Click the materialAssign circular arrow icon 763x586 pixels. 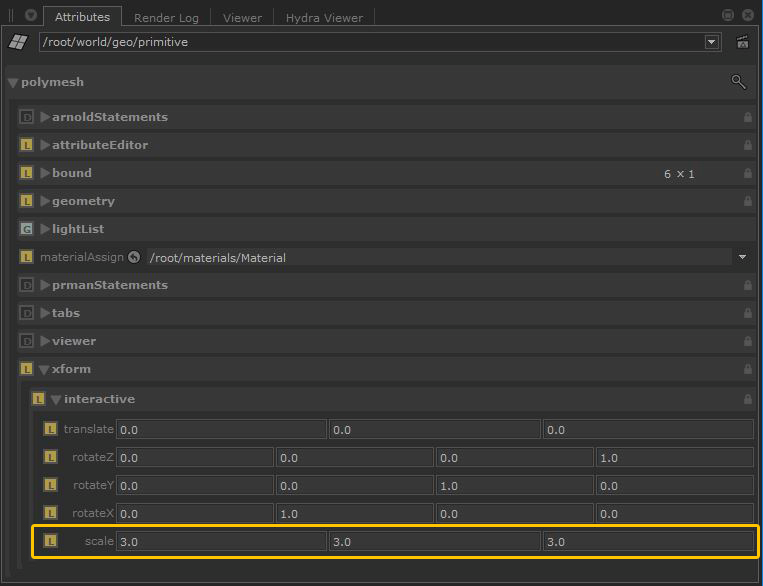pos(134,257)
